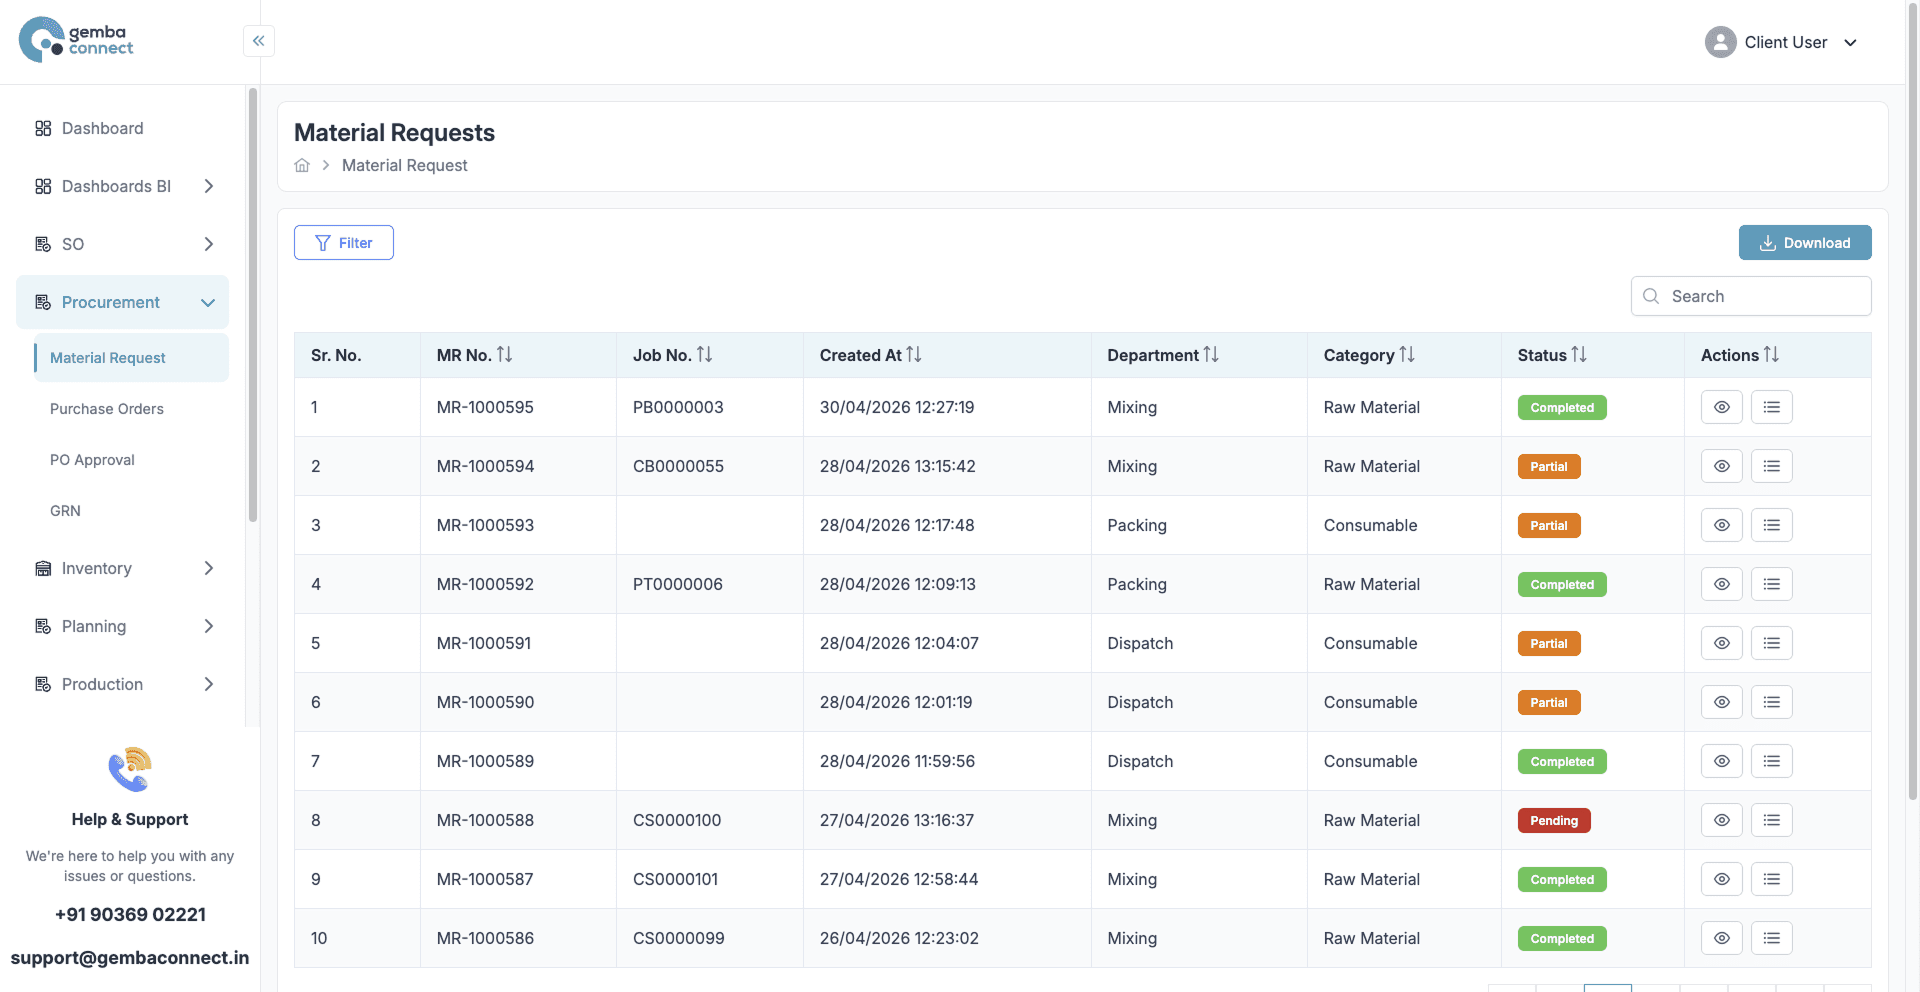This screenshot has height=992, width=1920.
Task: View MR-1000590 with eye icon
Action: pyautogui.click(x=1721, y=702)
